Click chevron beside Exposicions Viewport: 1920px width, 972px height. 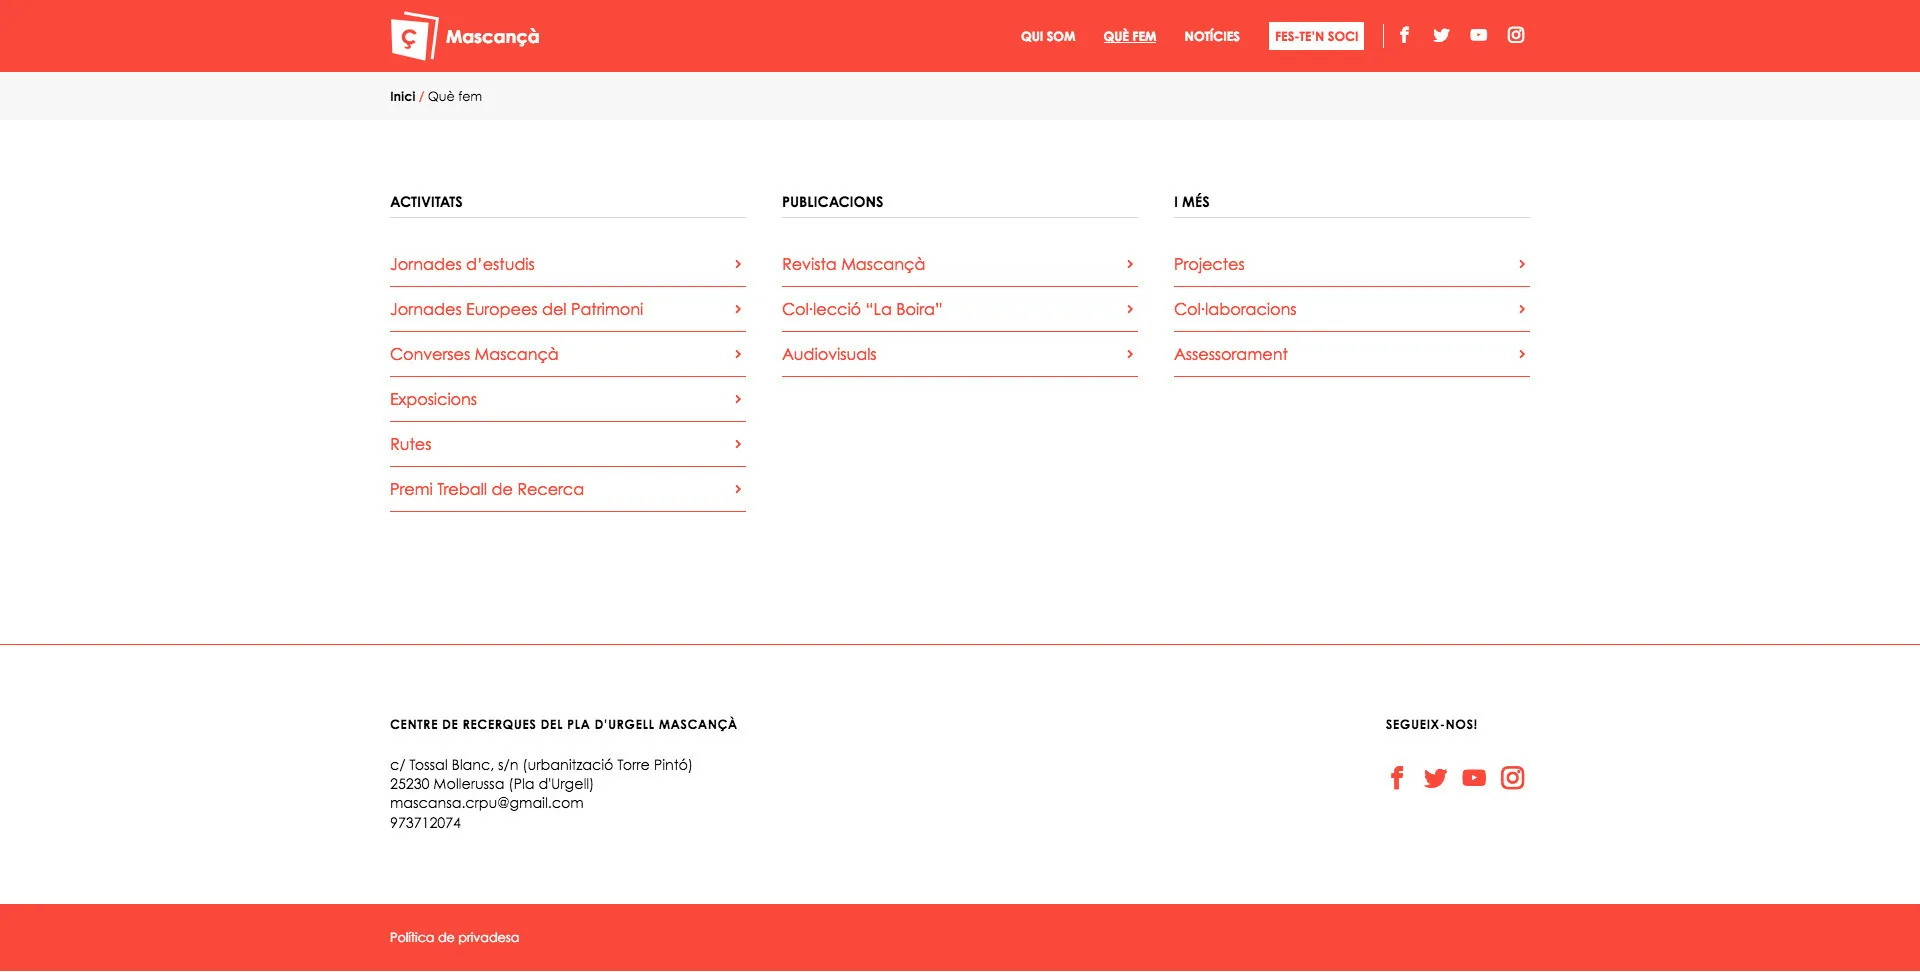tap(738, 399)
